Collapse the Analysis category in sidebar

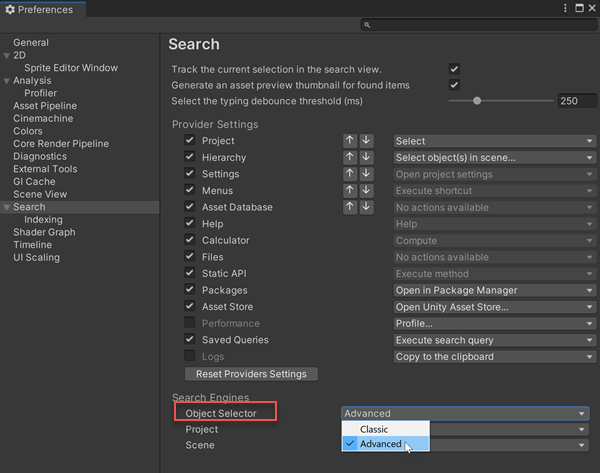[x=7, y=81]
